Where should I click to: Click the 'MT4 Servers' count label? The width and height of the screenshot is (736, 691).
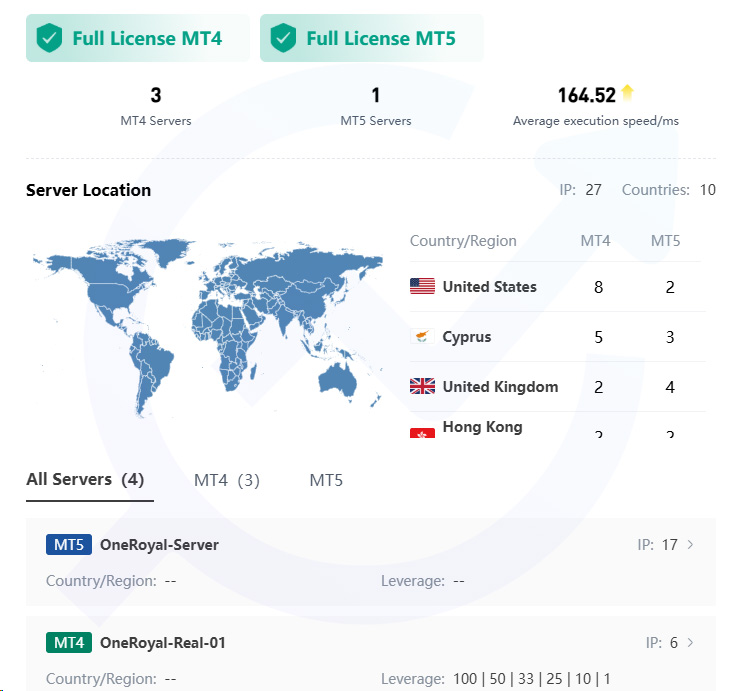pyautogui.click(x=156, y=121)
